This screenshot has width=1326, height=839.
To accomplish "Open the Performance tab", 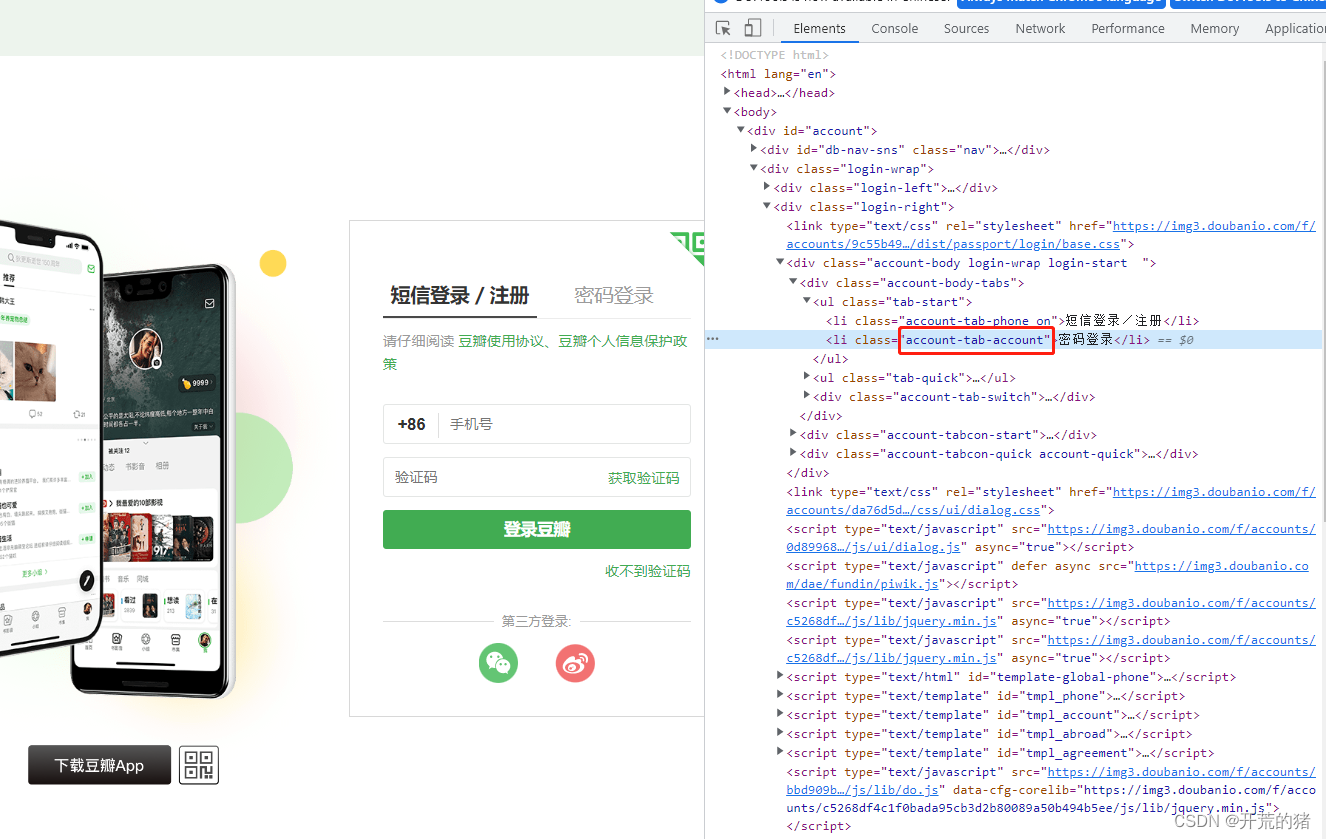I will [x=1128, y=28].
